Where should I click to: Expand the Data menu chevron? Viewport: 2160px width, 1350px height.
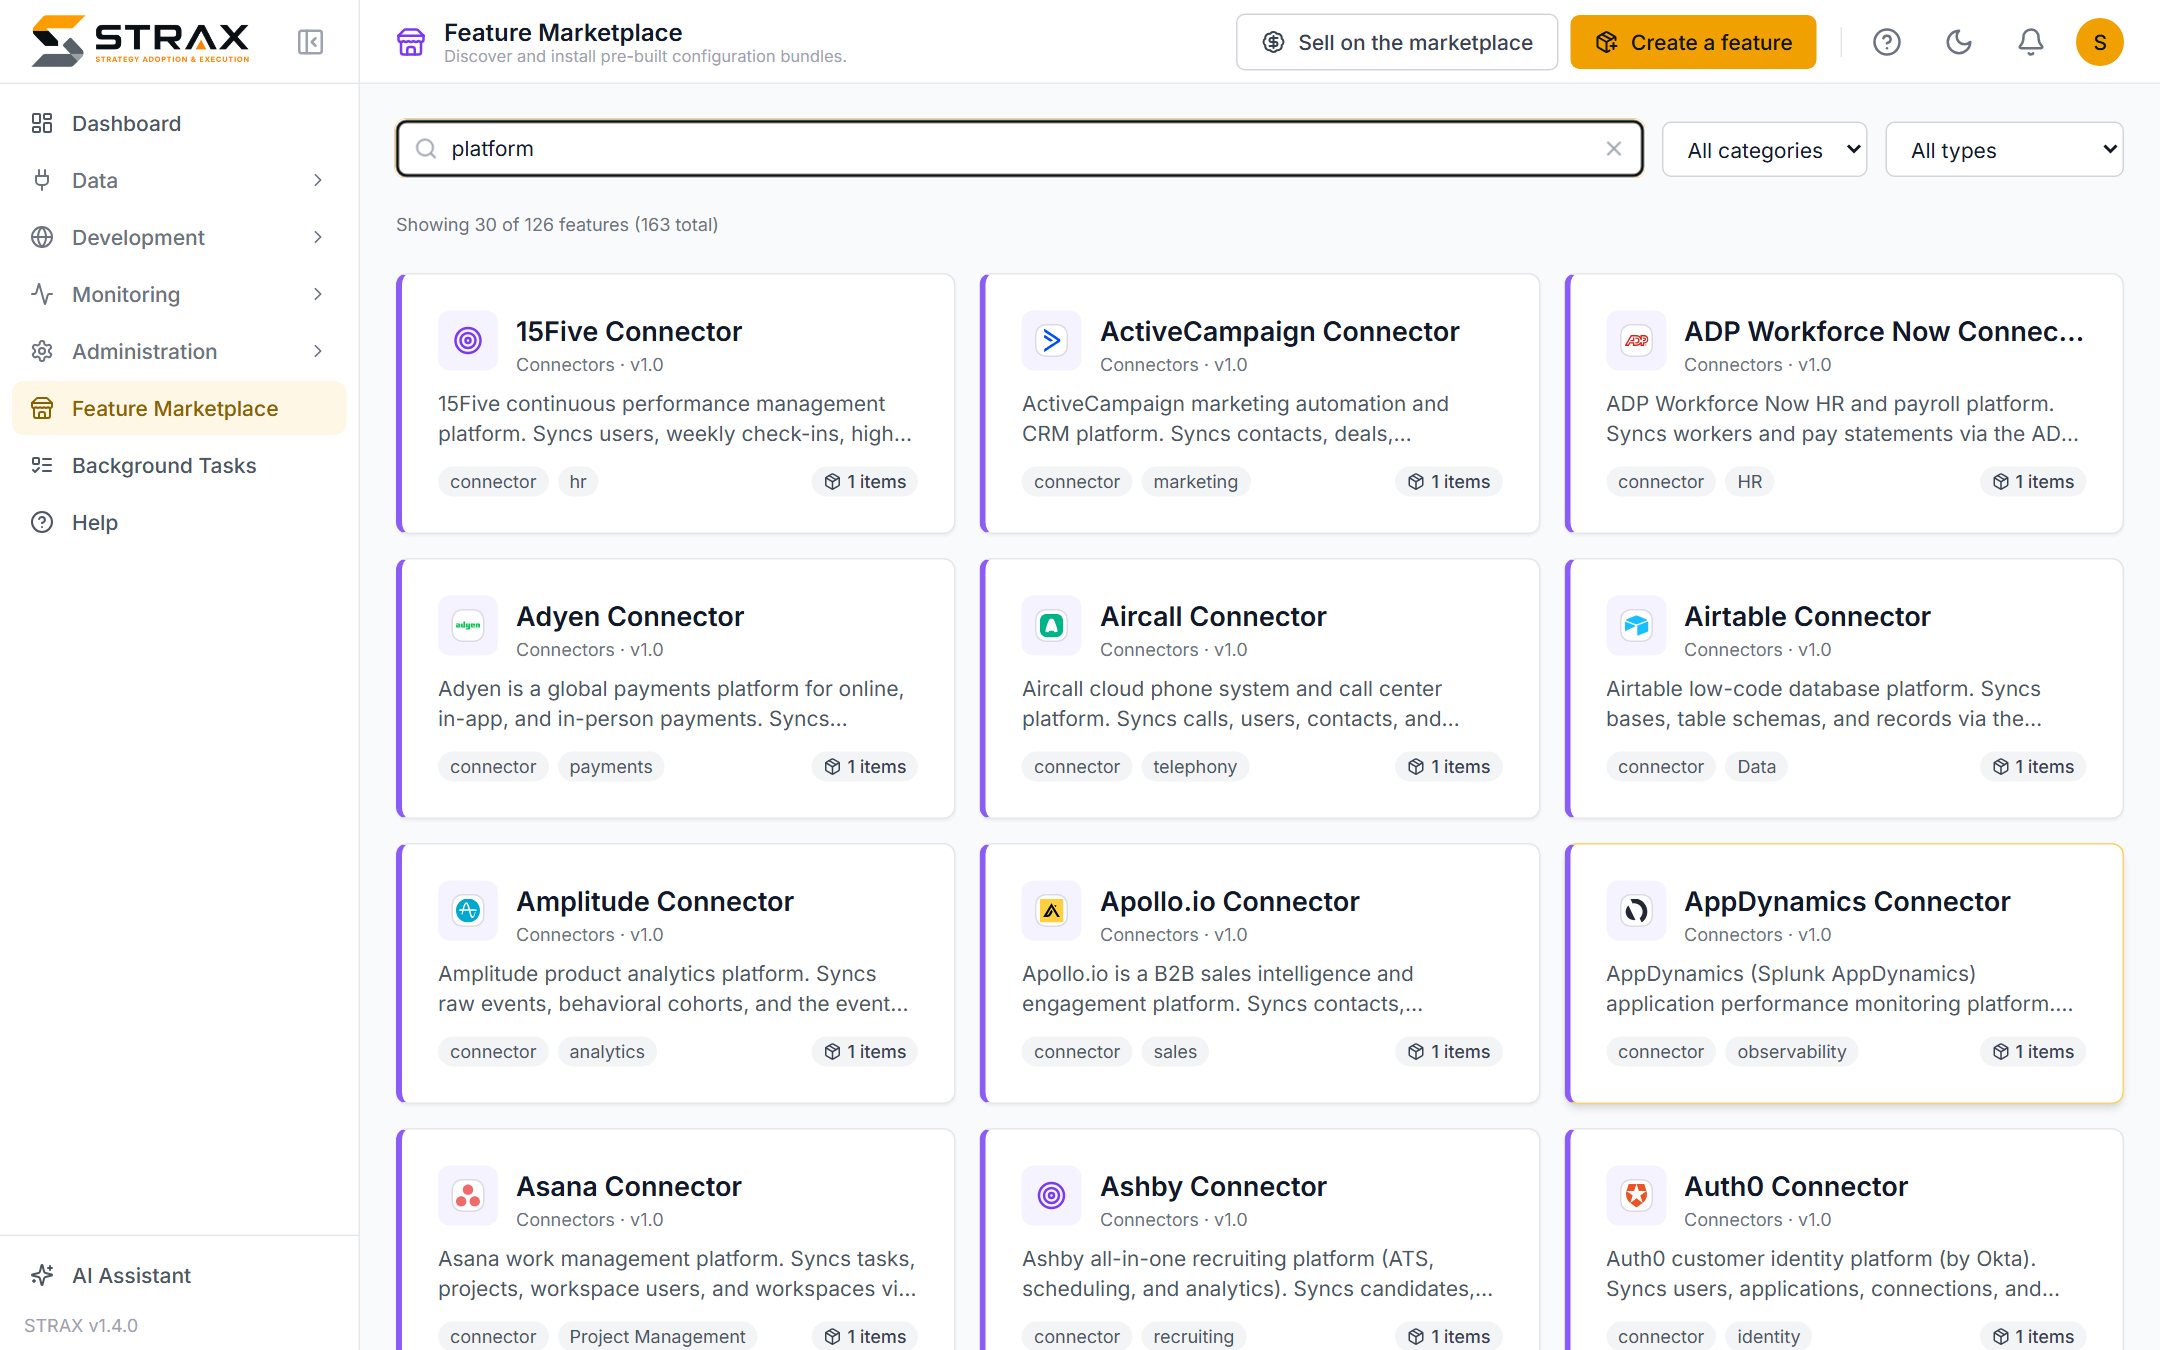318,180
